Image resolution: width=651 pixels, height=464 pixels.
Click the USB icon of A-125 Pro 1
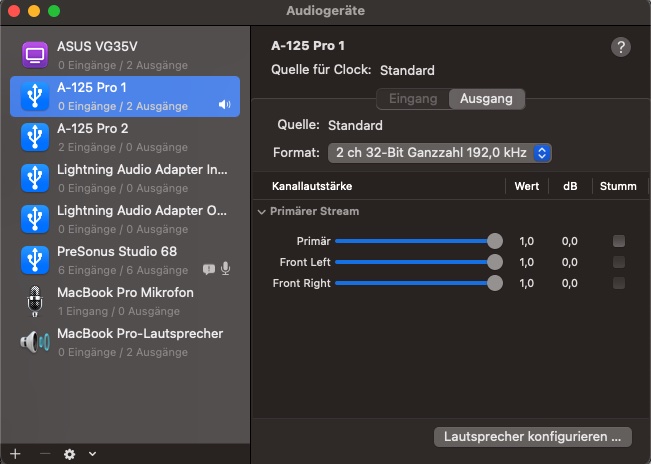pyautogui.click(x=35, y=96)
